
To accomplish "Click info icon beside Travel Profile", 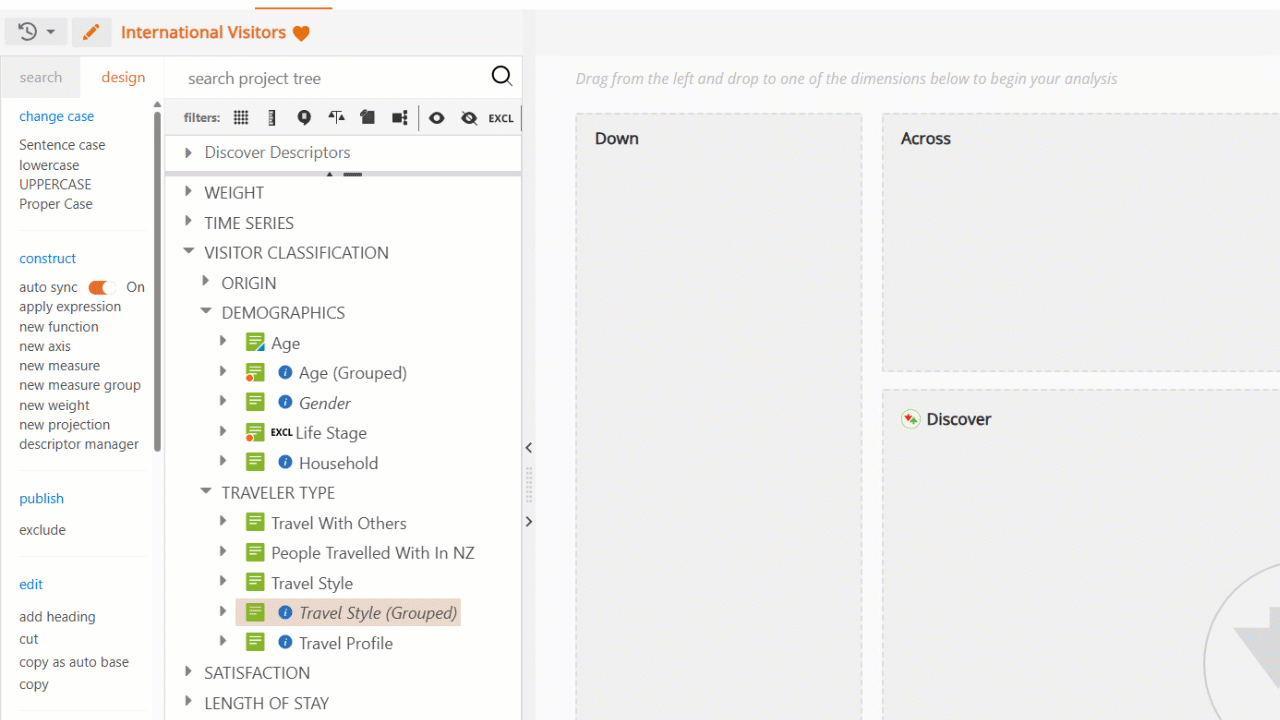I will coord(285,642).
